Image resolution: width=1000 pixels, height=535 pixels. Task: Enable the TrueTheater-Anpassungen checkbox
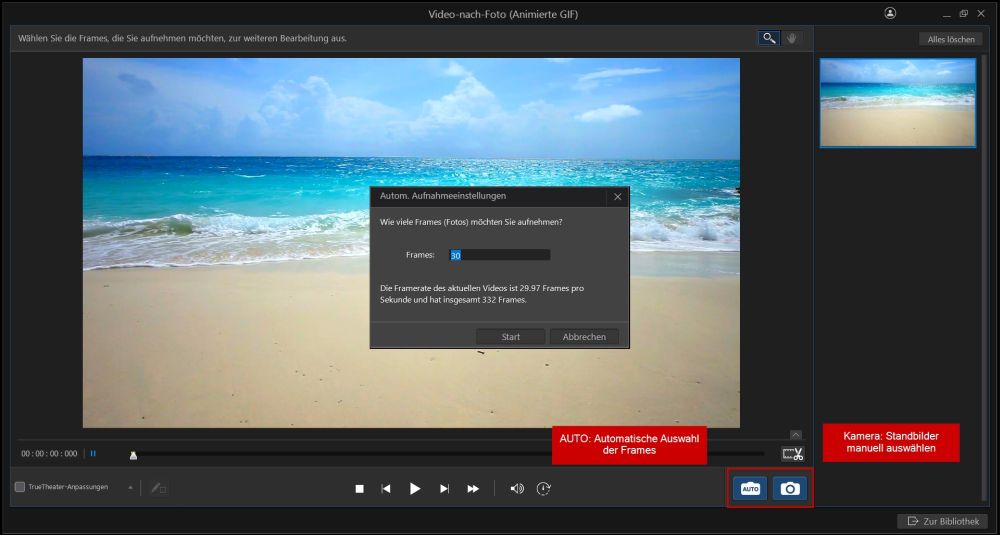pos(20,487)
